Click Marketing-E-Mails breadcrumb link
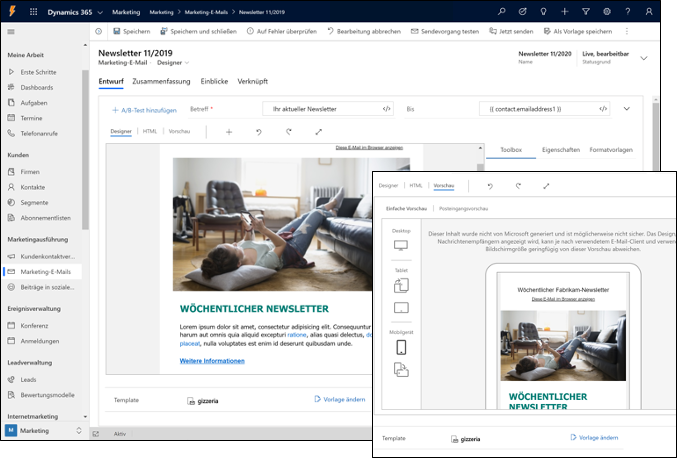The image size is (683, 462). [x=206, y=12]
